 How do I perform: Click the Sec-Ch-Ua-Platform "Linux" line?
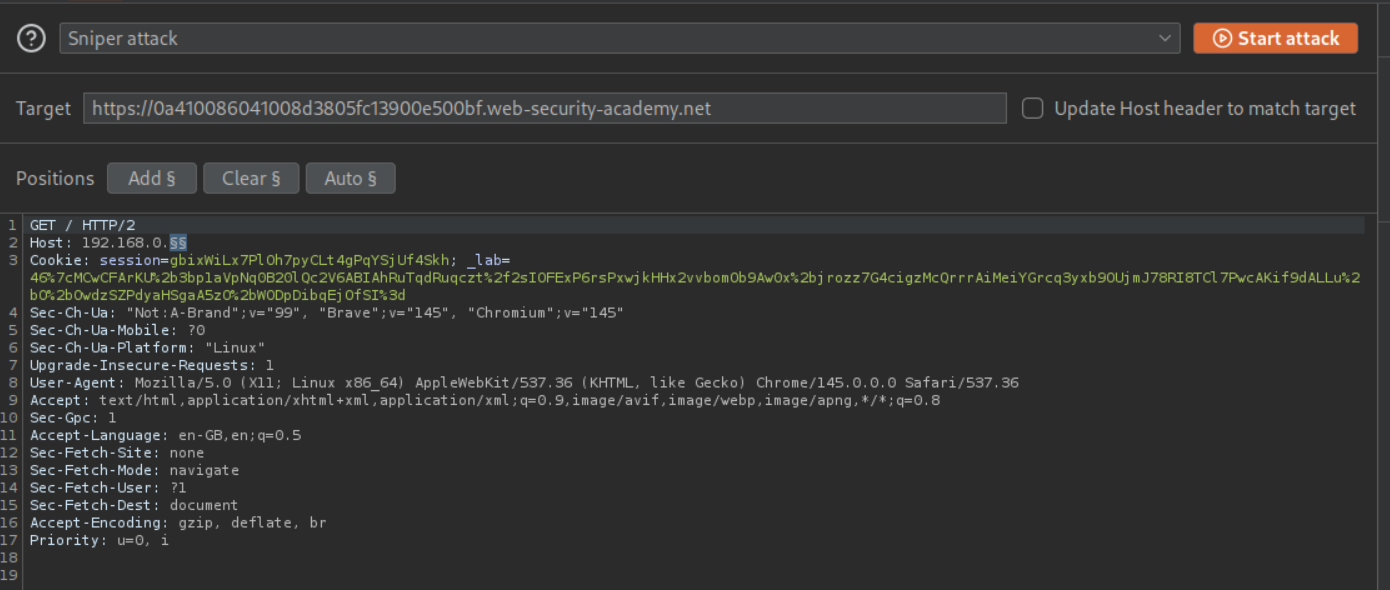coord(147,348)
